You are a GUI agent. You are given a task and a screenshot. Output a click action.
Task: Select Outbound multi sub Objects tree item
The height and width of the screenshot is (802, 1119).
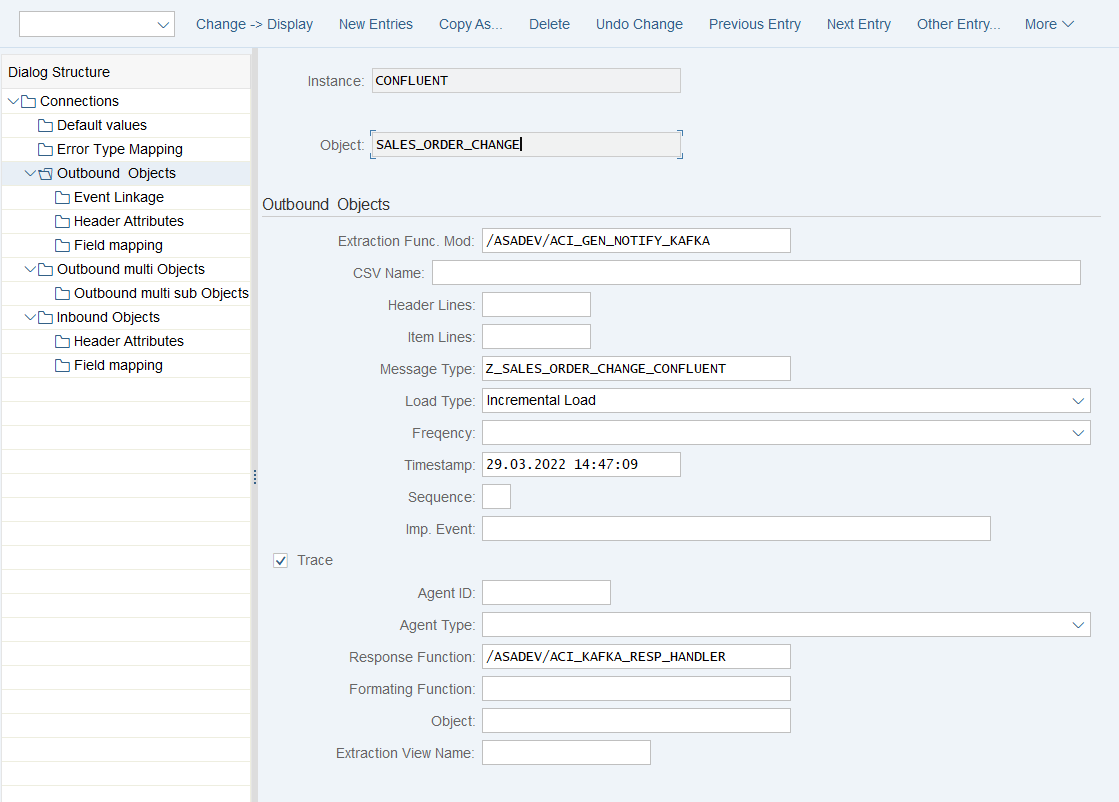[x=161, y=293]
